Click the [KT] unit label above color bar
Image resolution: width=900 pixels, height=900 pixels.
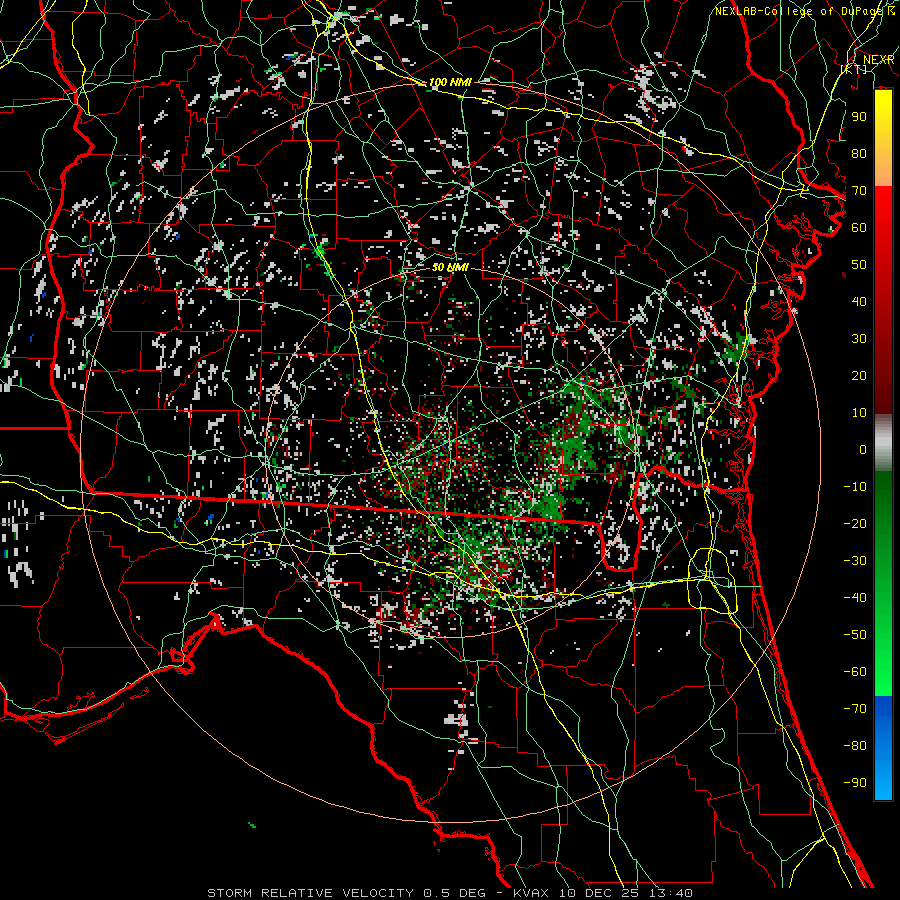pyautogui.click(x=854, y=69)
